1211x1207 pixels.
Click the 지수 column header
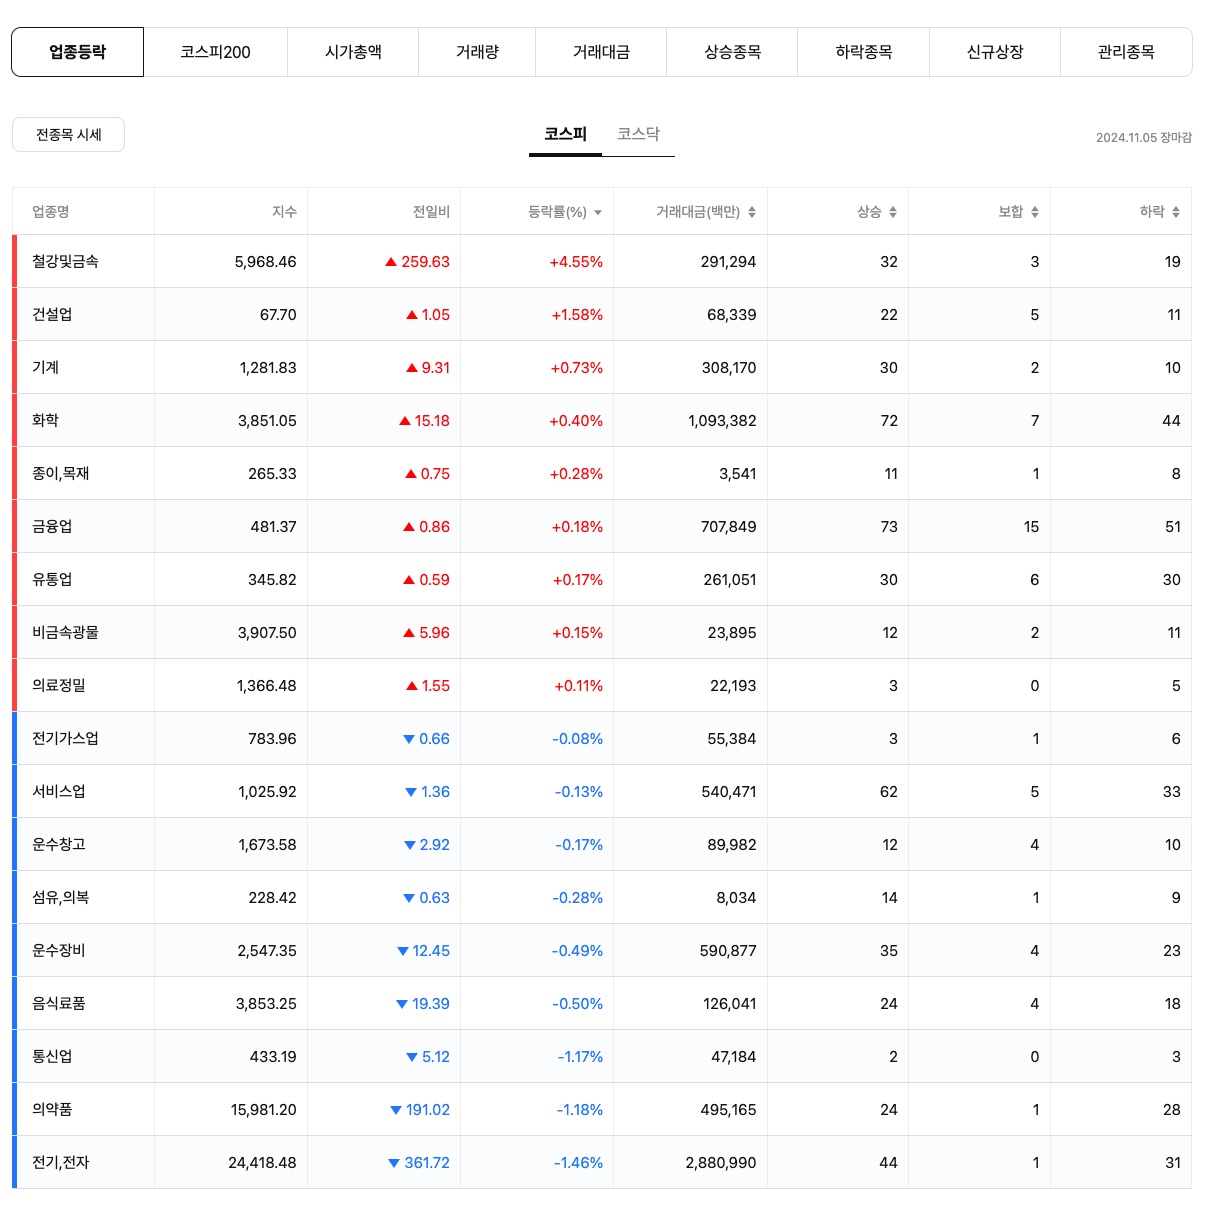coord(284,212)
